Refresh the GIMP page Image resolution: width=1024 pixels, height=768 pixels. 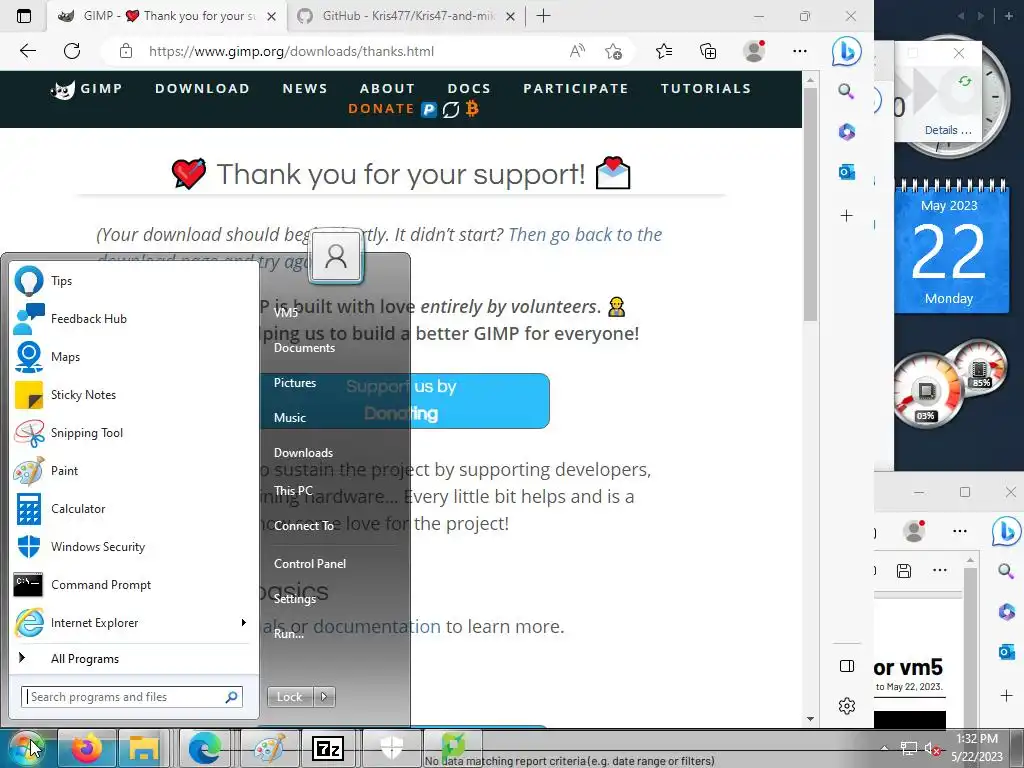coord(72,51)
